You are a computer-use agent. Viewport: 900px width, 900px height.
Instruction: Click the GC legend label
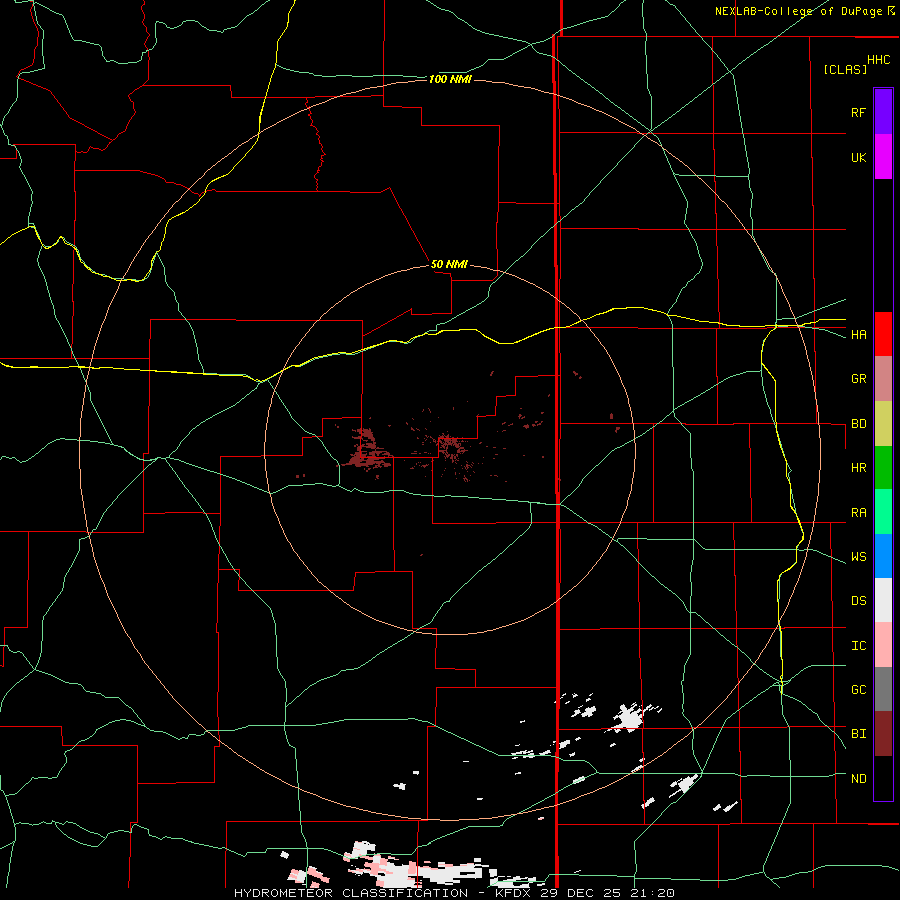[x=858, y=690]
